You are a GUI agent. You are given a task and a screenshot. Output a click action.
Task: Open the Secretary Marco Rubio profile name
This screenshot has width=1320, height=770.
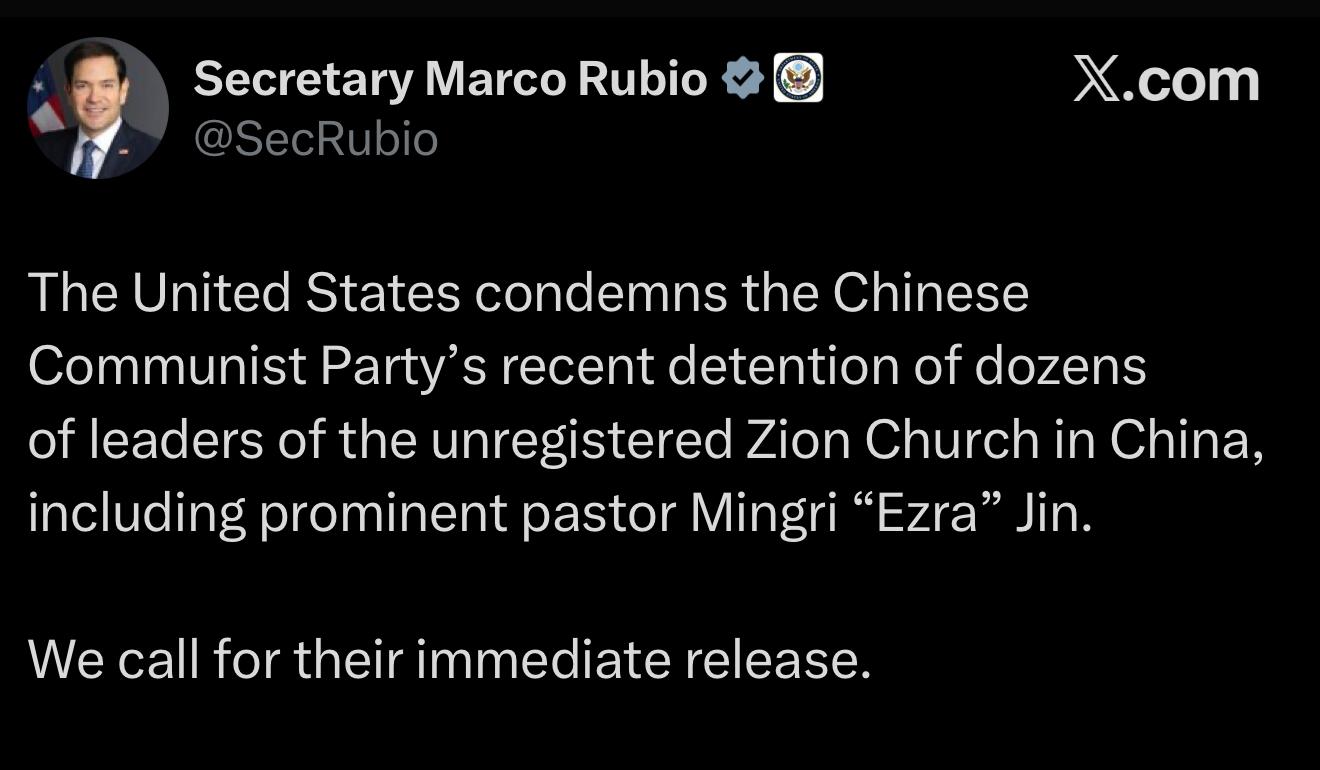tap(450, 79)
